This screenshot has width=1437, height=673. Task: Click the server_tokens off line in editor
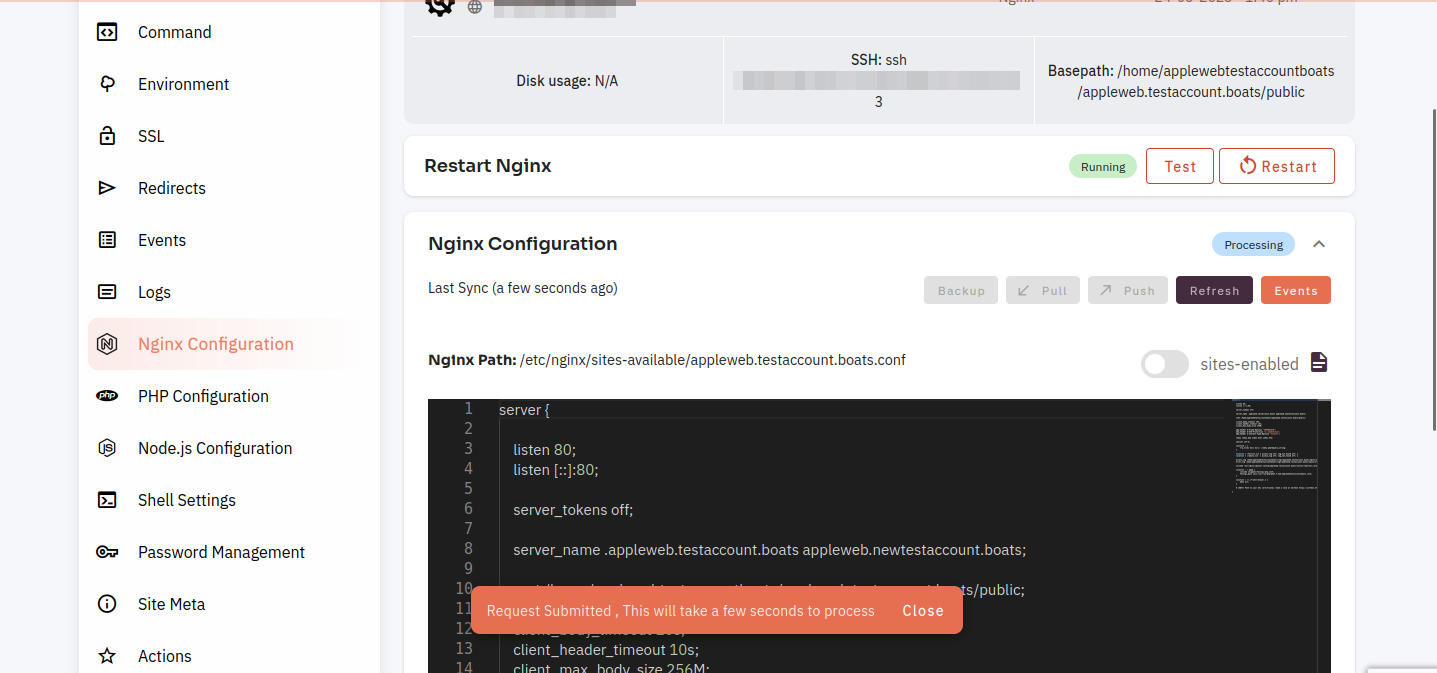(573, 510)
